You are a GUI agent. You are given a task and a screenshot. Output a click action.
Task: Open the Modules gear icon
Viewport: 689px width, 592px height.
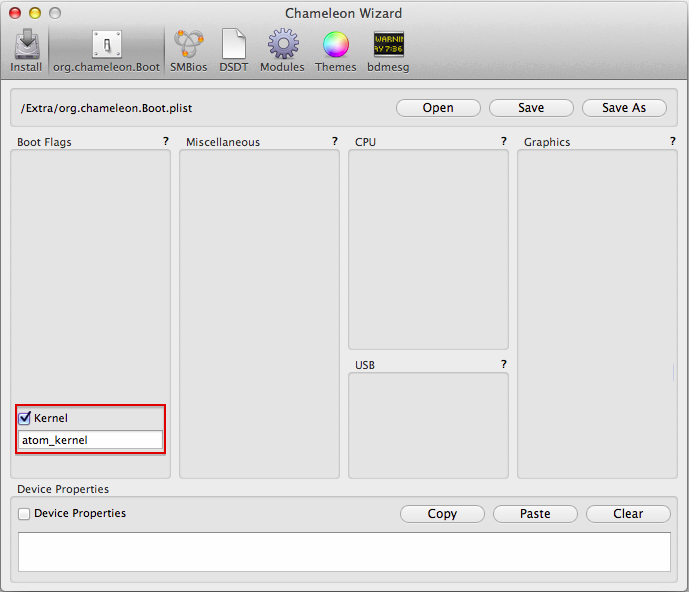coord(282,50)
